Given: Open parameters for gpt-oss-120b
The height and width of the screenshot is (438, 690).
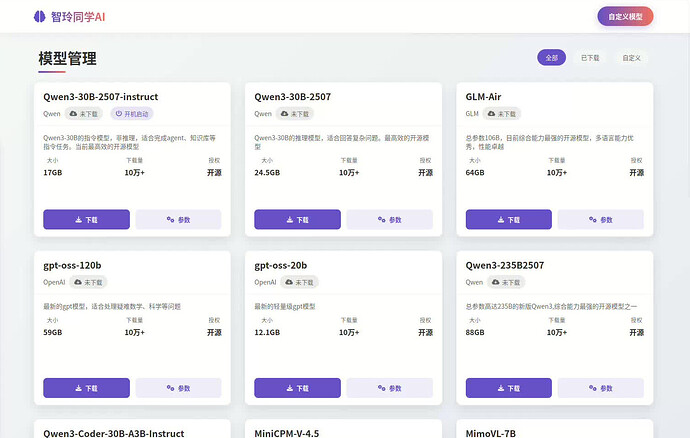Looking at the screenshot, I should tap(178, 388).
